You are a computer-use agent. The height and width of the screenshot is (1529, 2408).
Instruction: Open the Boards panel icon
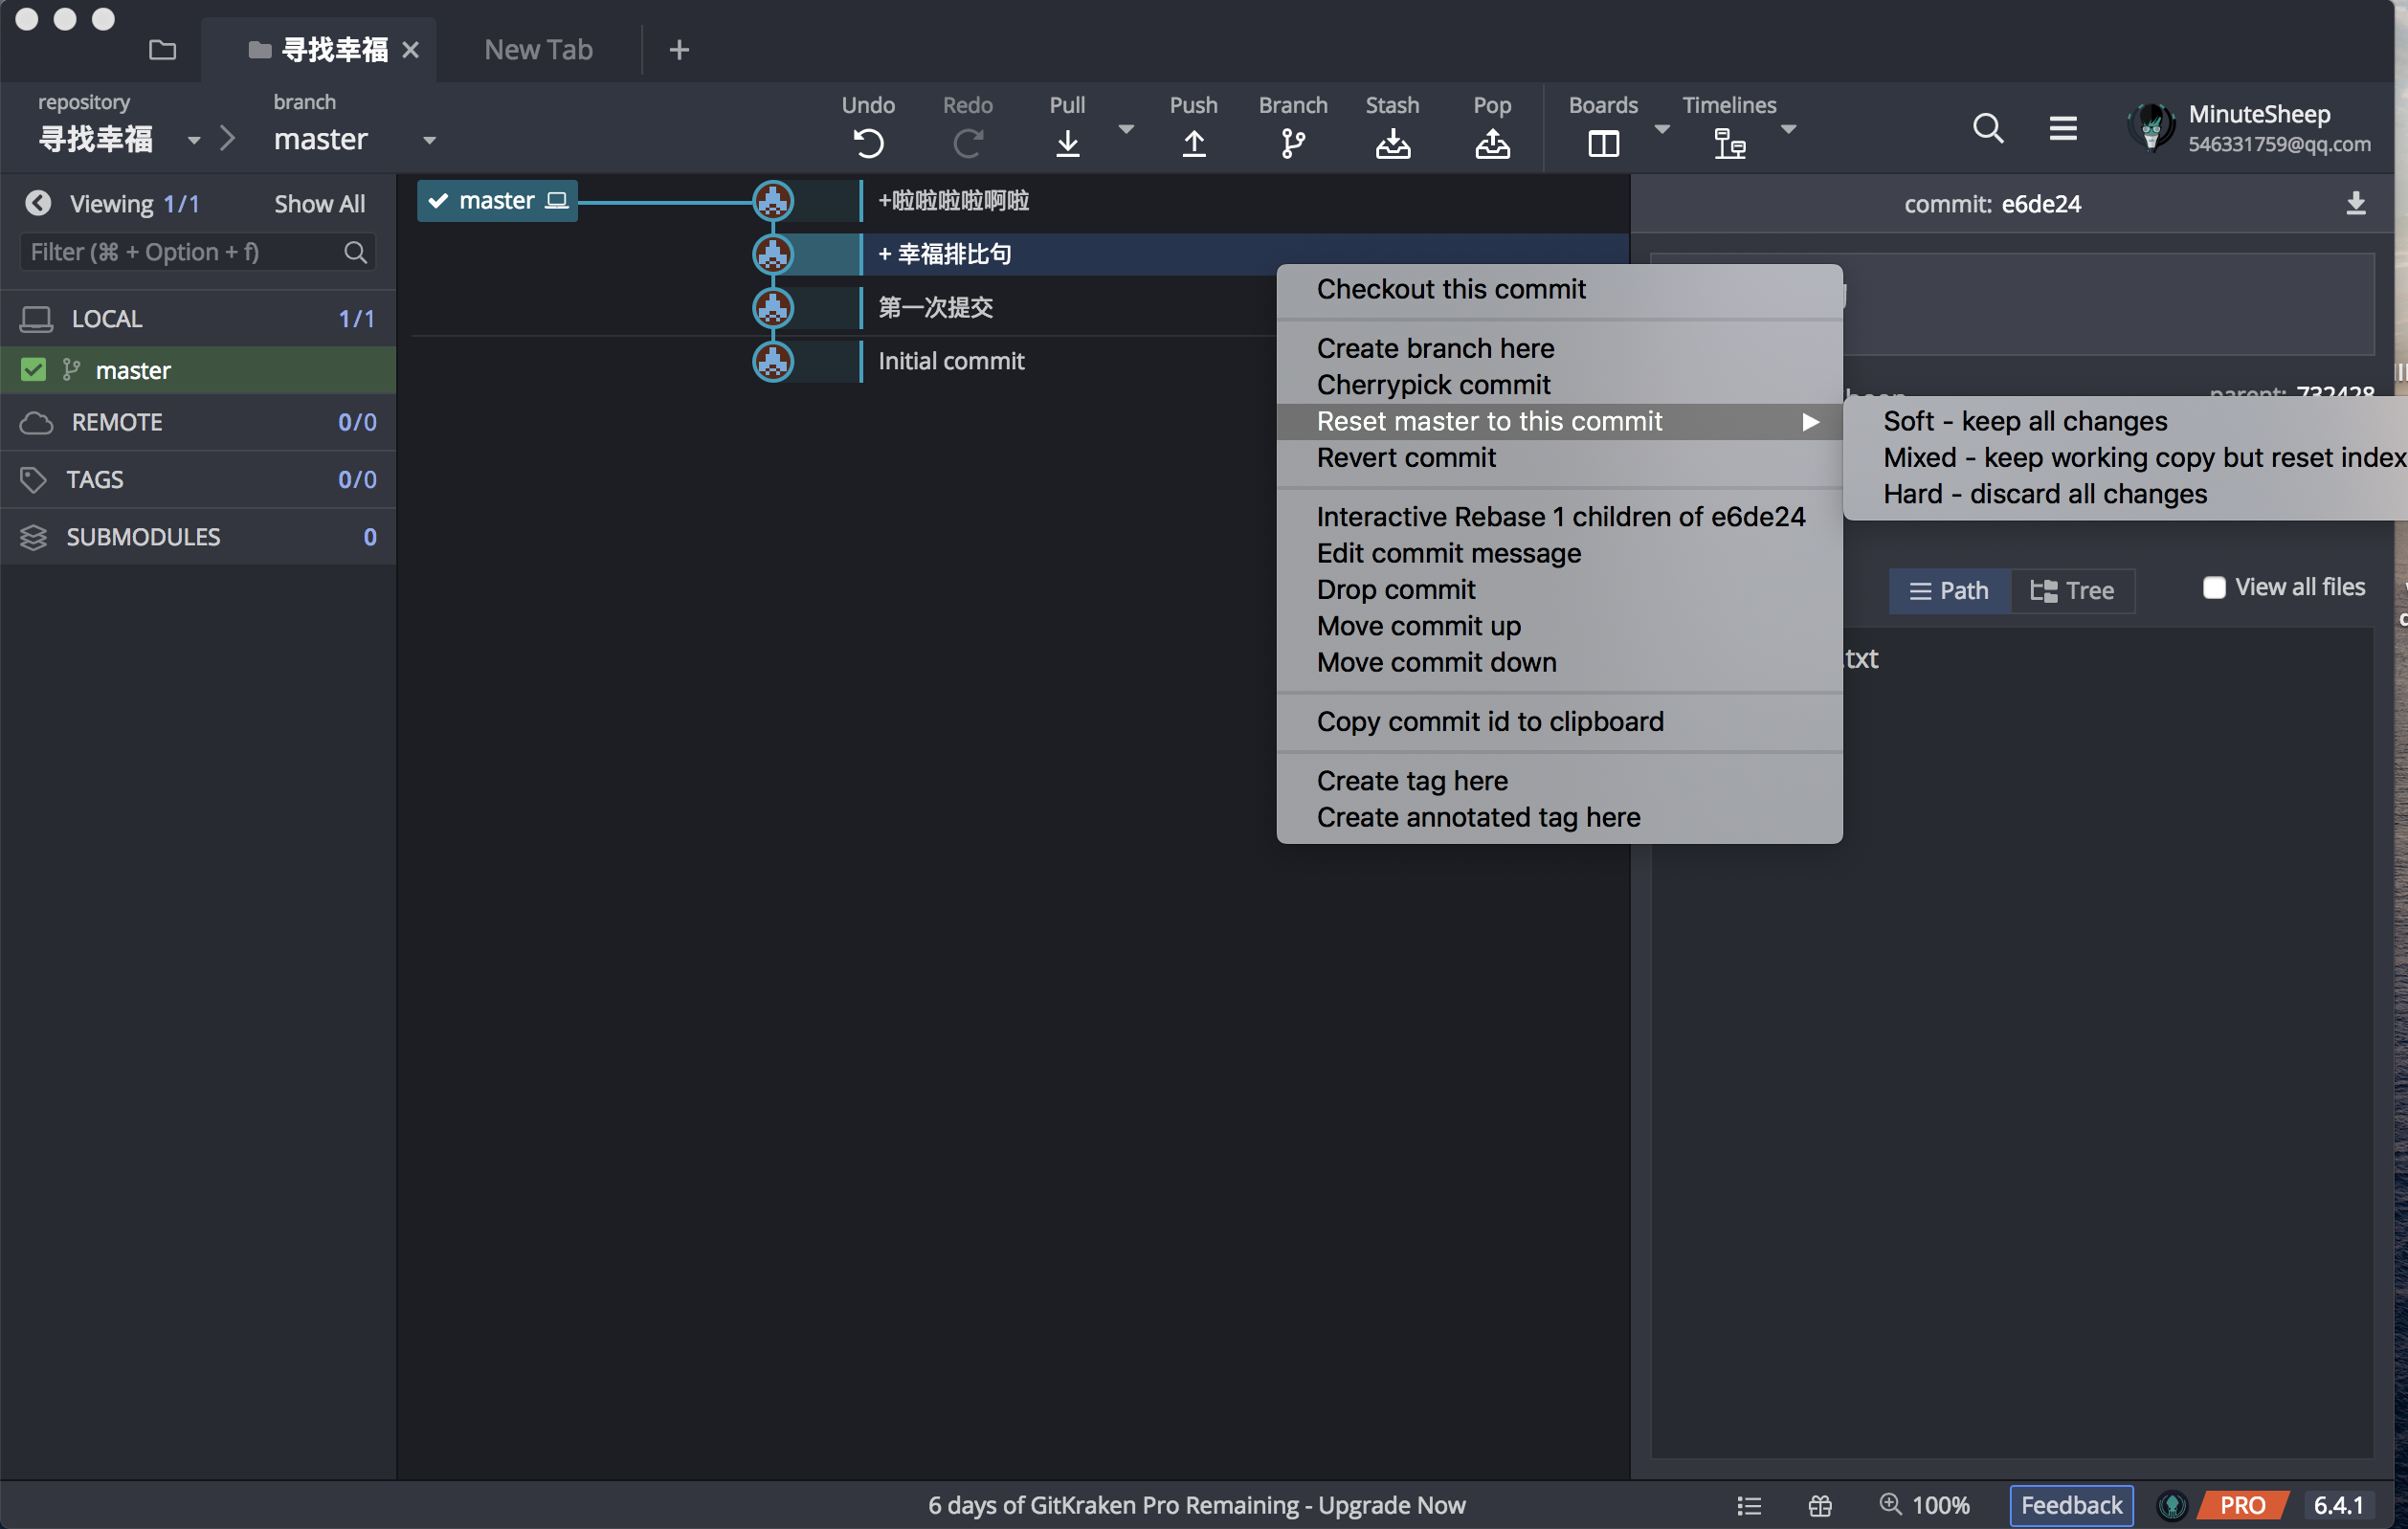point(1602,144)
